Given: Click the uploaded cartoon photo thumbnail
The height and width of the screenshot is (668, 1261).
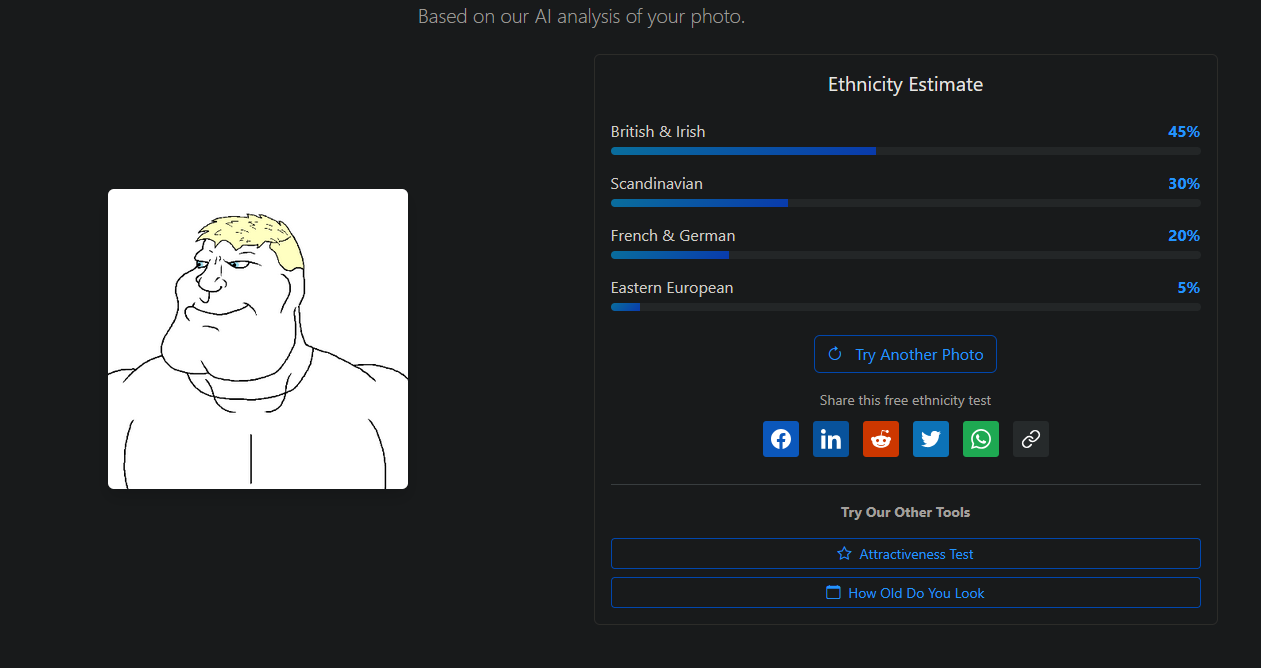Looking at the screenshot, I should [258, 339].
